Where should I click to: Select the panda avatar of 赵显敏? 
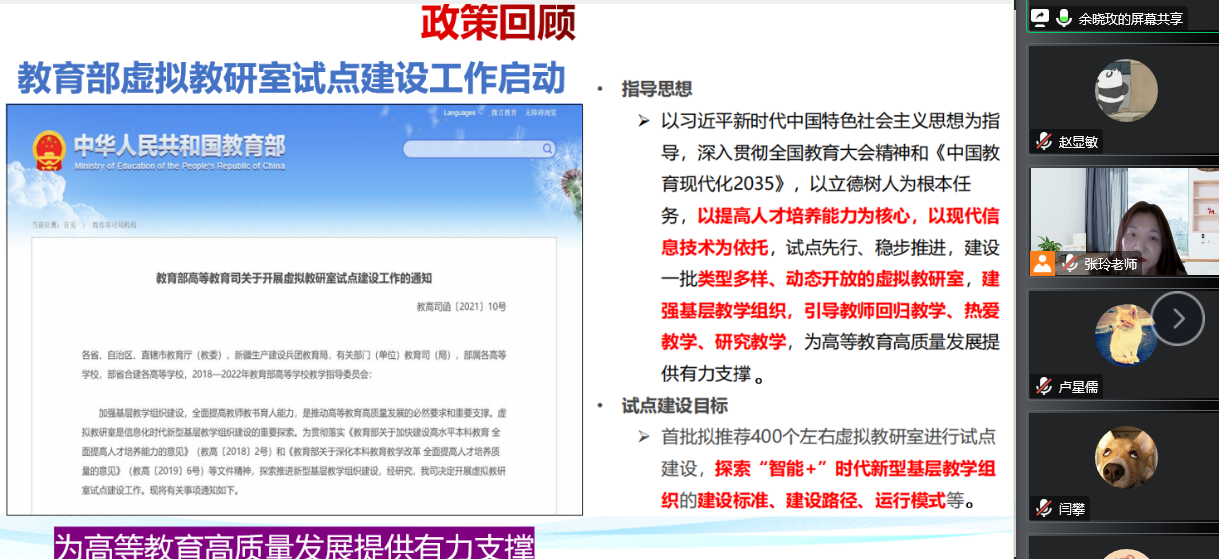tap(1126, 91)
